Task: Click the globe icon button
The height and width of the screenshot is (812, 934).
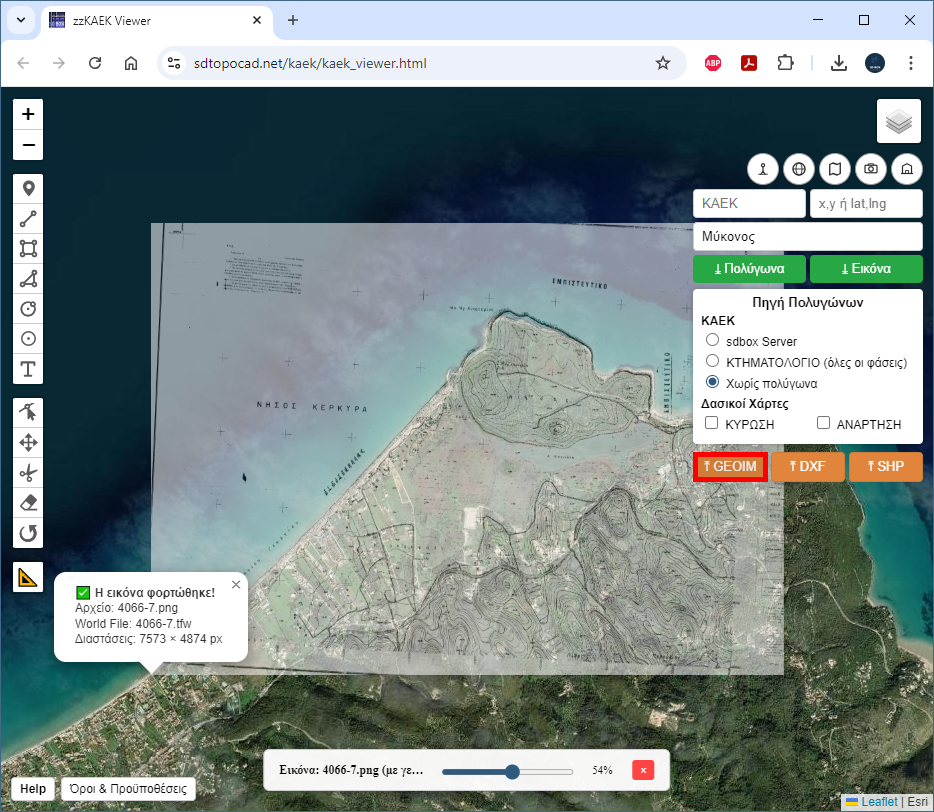Action: (798, 169)
